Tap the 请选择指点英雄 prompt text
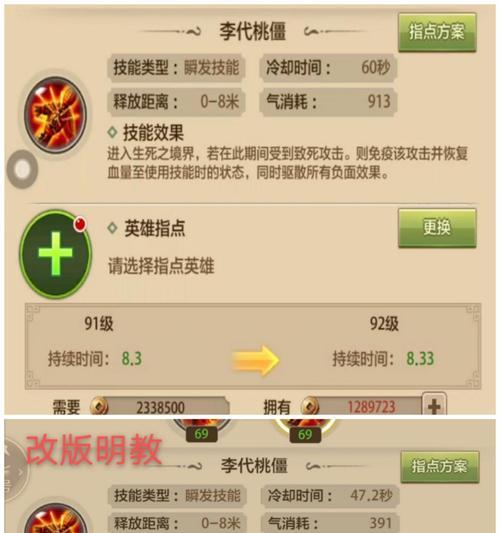The width and height of the screenshot is (500, 533). pyautogui.click(x=161, y=266)
